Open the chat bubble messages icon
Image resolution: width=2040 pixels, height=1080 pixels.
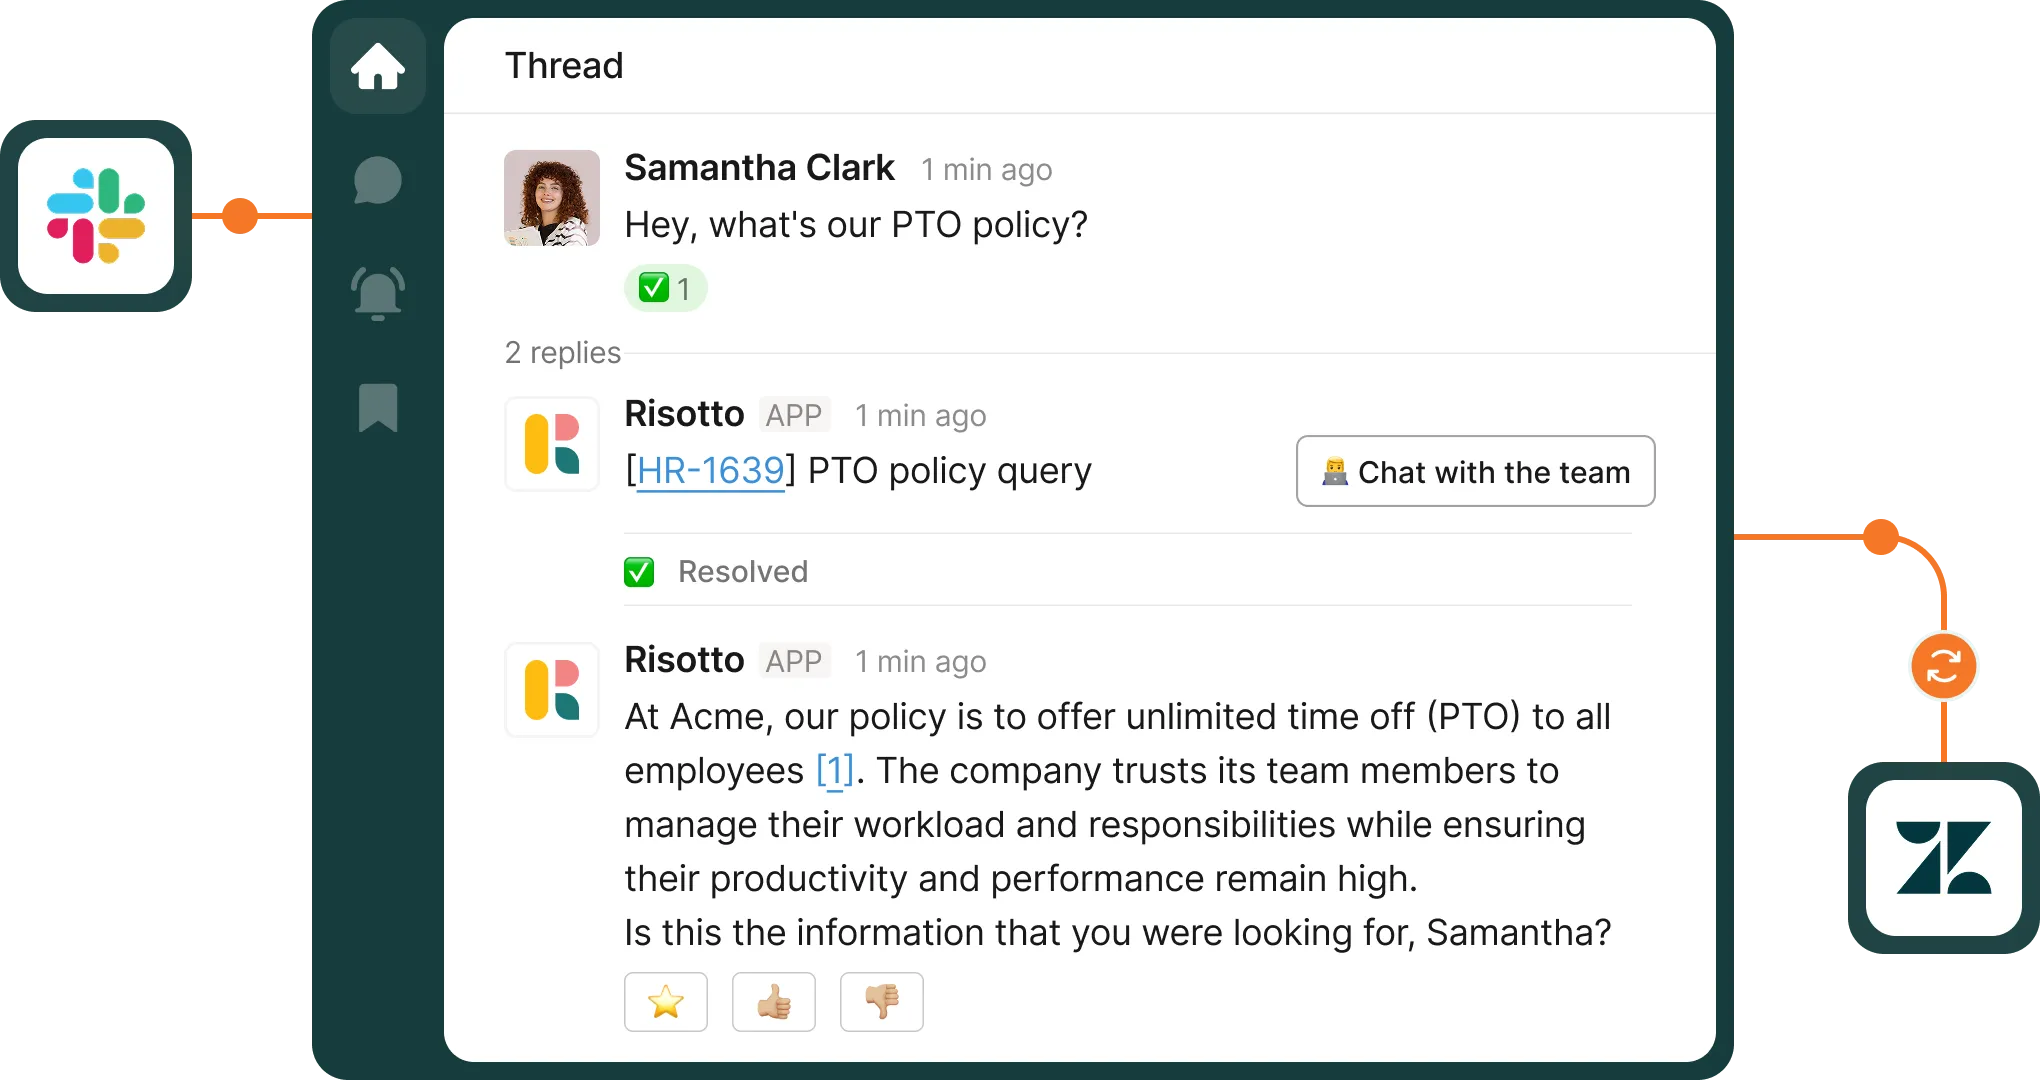click(x=378, y=181)
